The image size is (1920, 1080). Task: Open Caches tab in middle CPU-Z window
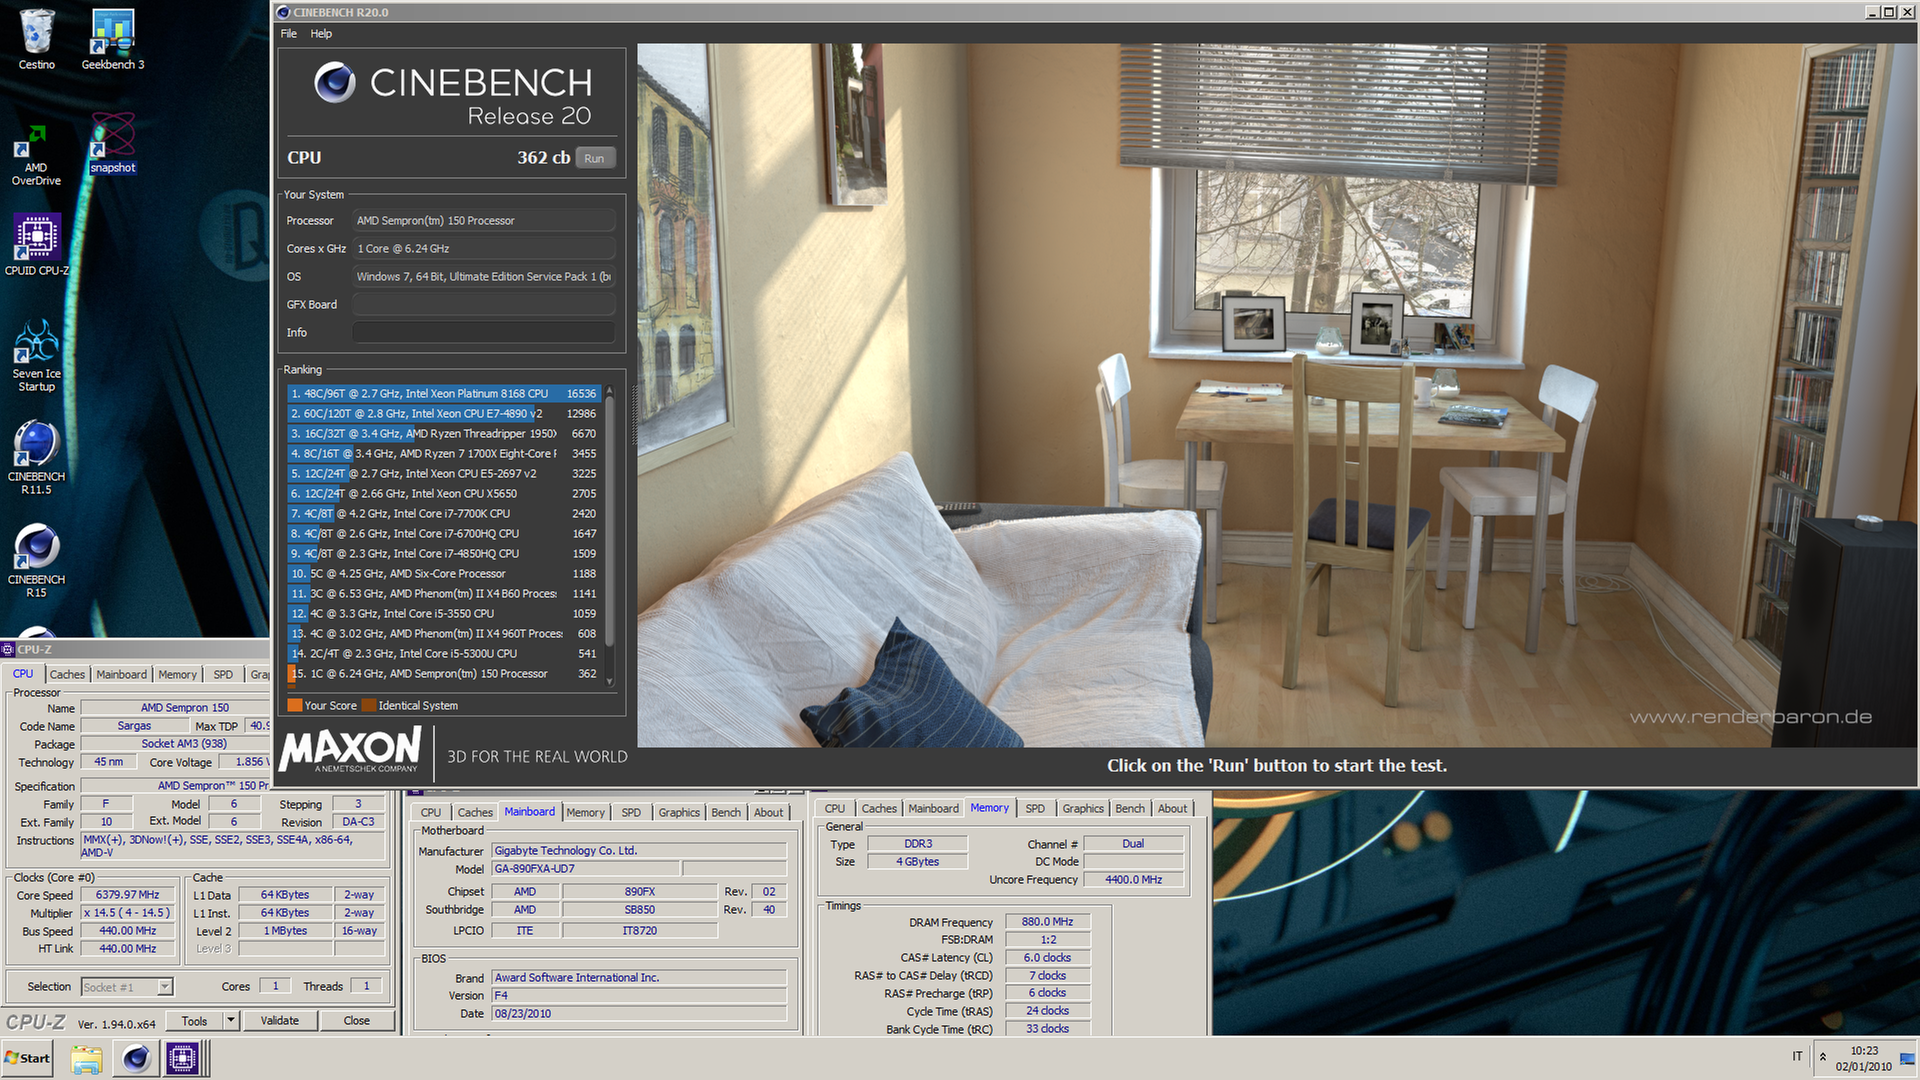[475, 813]
